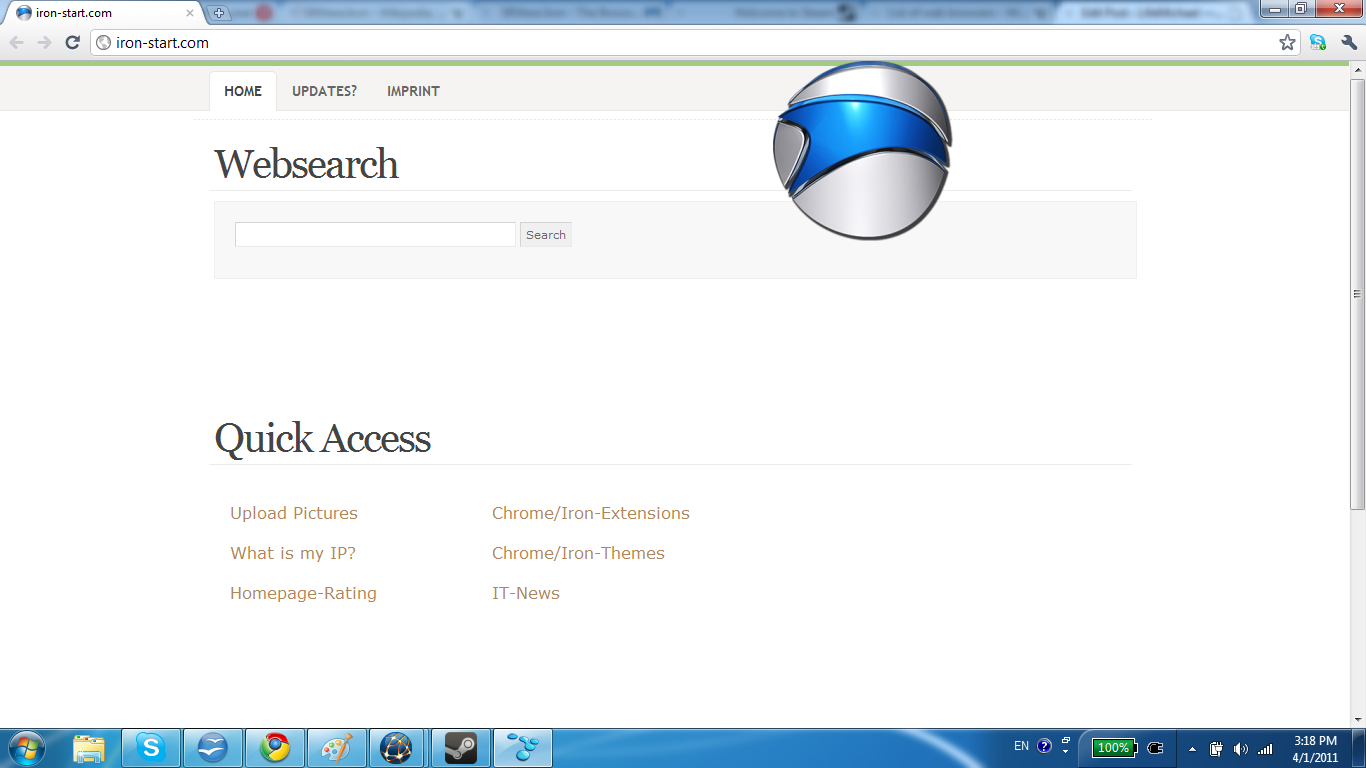The width and height of the screenshot is (1366, 768).
Task: Click the Search button
Action: (546, 235)
